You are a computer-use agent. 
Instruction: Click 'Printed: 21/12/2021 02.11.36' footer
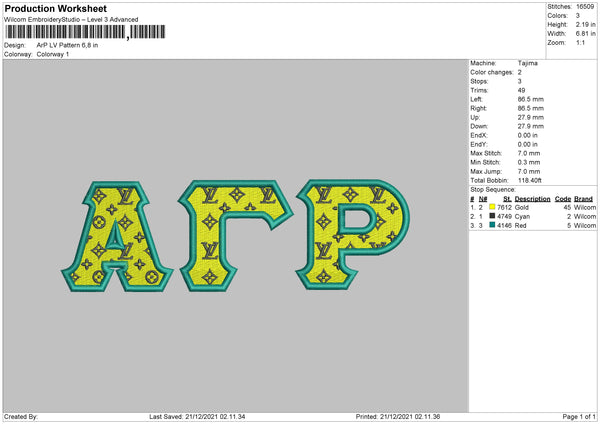[x=398, y=417]
